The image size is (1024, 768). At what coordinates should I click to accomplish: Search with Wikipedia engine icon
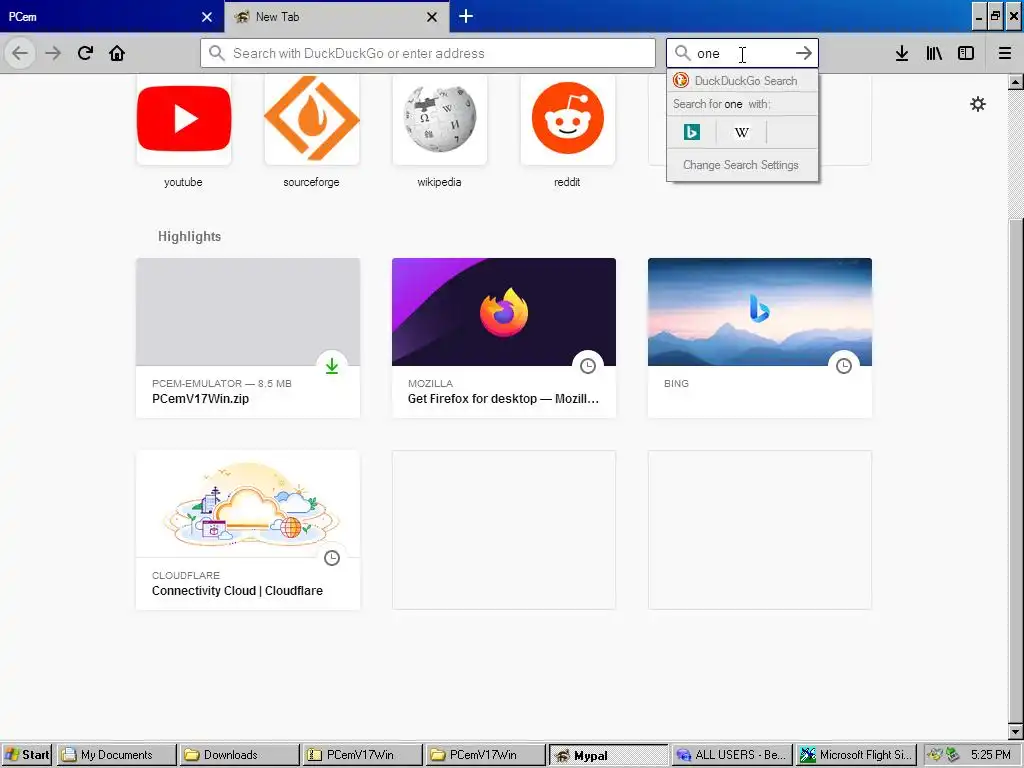tap(741, 133)
